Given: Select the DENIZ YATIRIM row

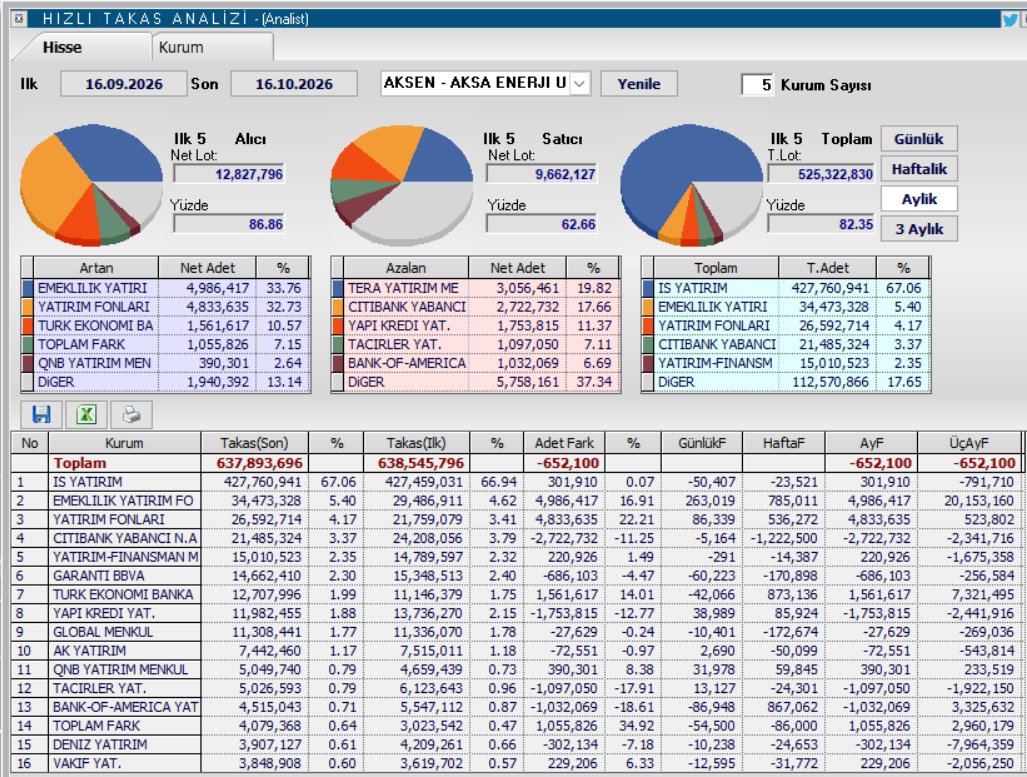Looking at the screenshot, I should [515, 745].
